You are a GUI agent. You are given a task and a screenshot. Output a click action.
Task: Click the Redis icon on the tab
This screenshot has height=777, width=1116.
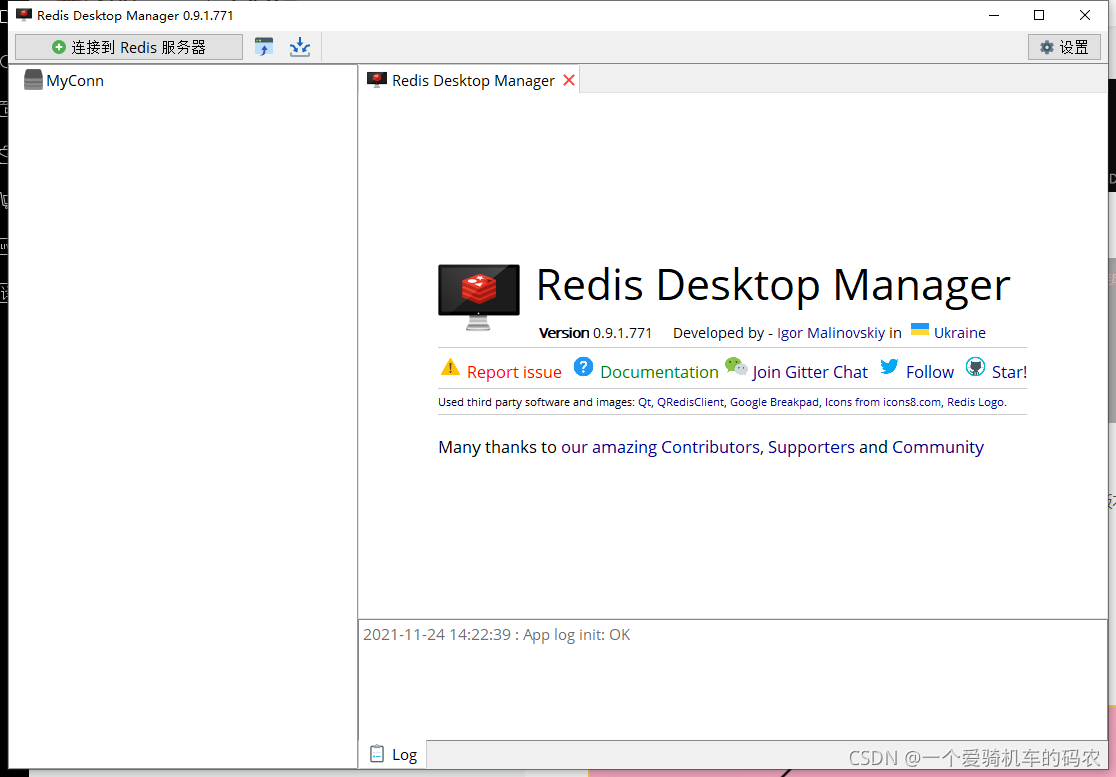[377, 80]
